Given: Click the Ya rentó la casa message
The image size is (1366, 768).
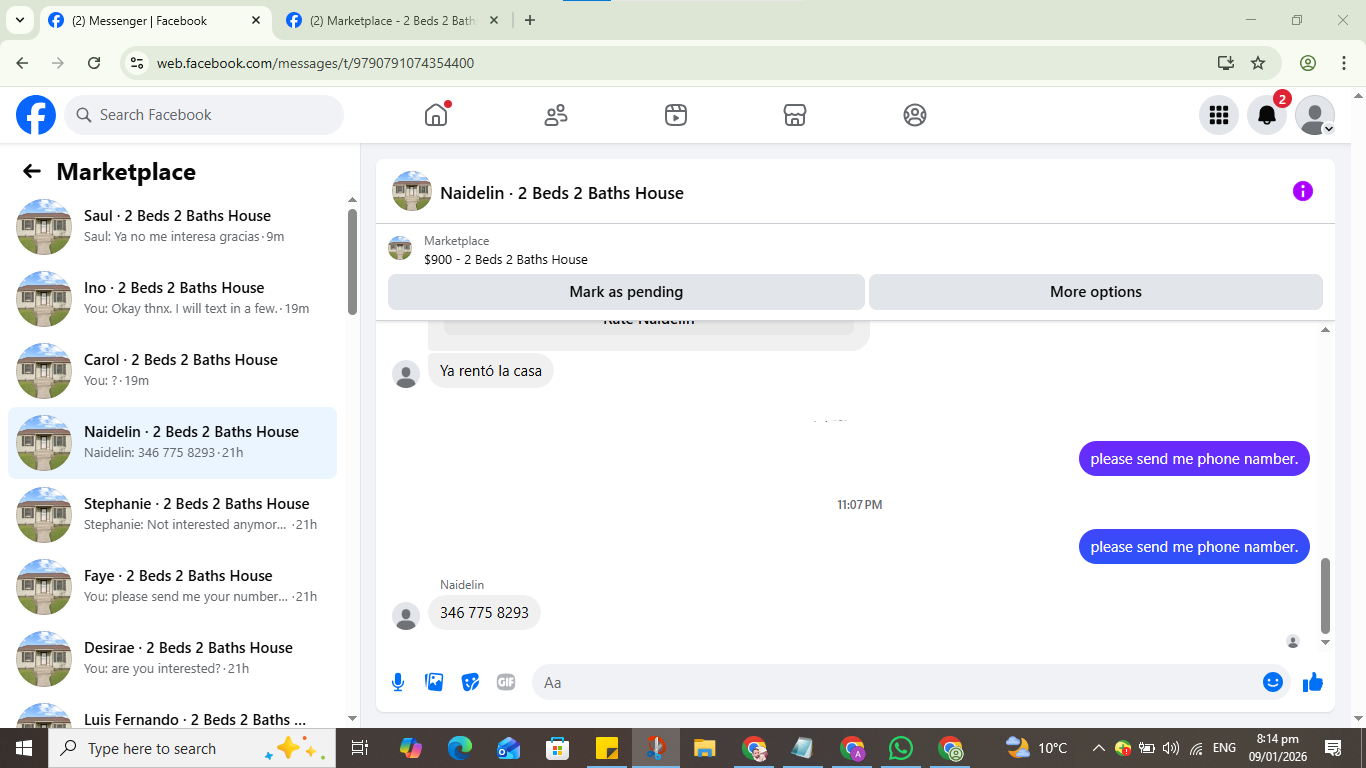Looking at the screenshot, I should [491, 371].
